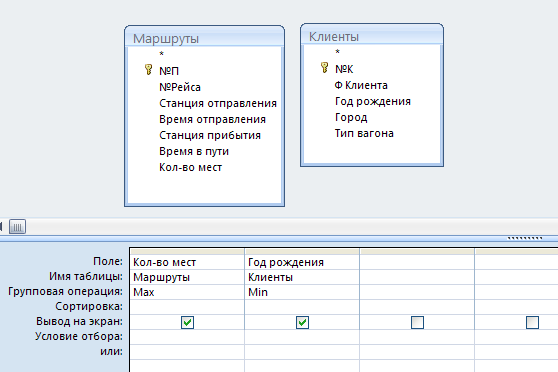Click the key icon next to №К

[324, 67]
